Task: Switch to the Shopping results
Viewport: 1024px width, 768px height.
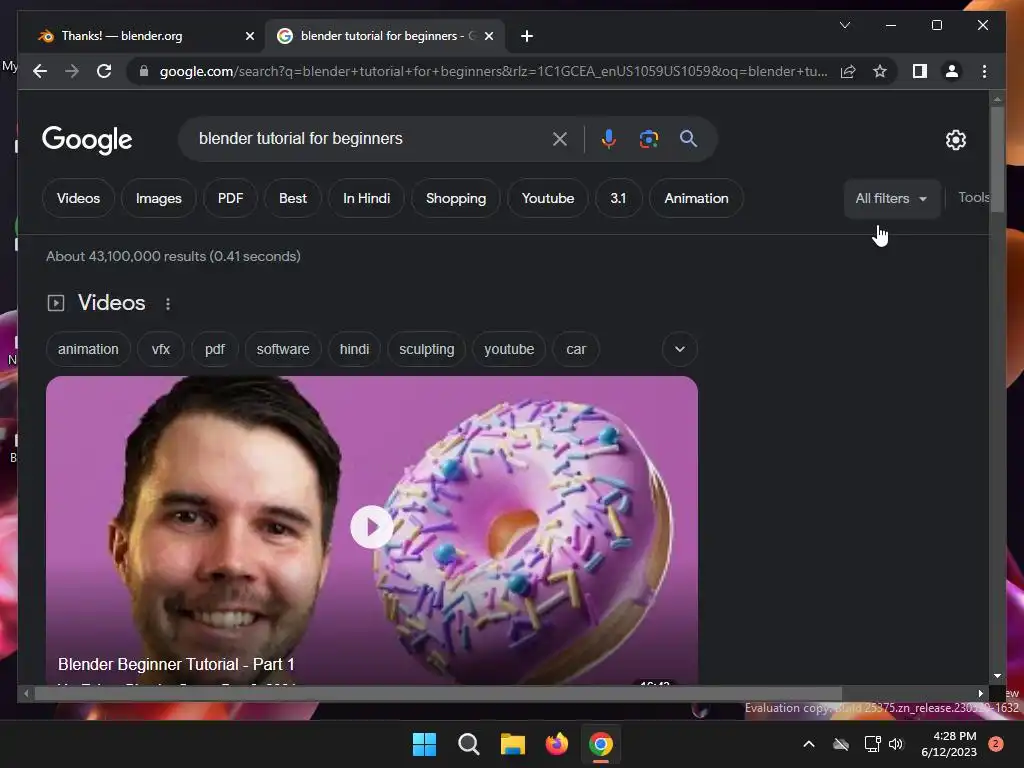Action: click(x=456, y=198)
